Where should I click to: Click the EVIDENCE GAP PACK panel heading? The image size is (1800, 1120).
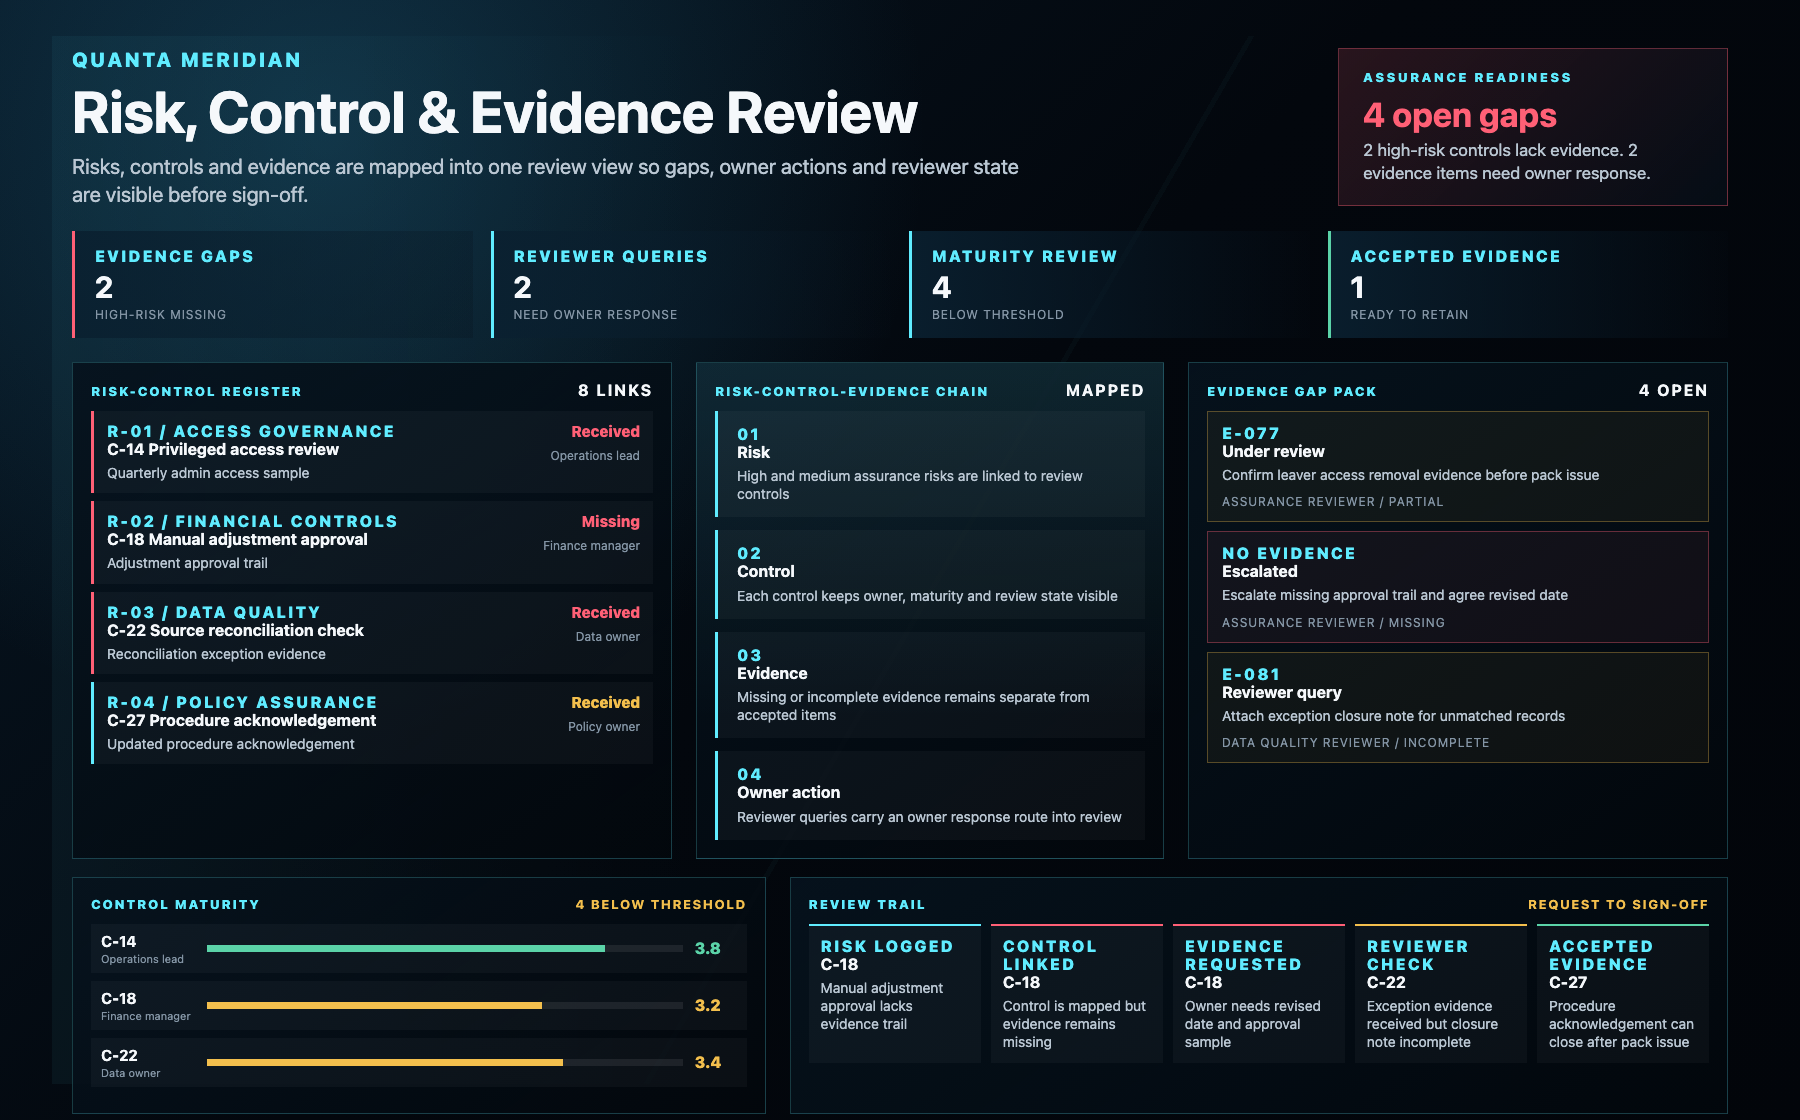[1292, 392]
